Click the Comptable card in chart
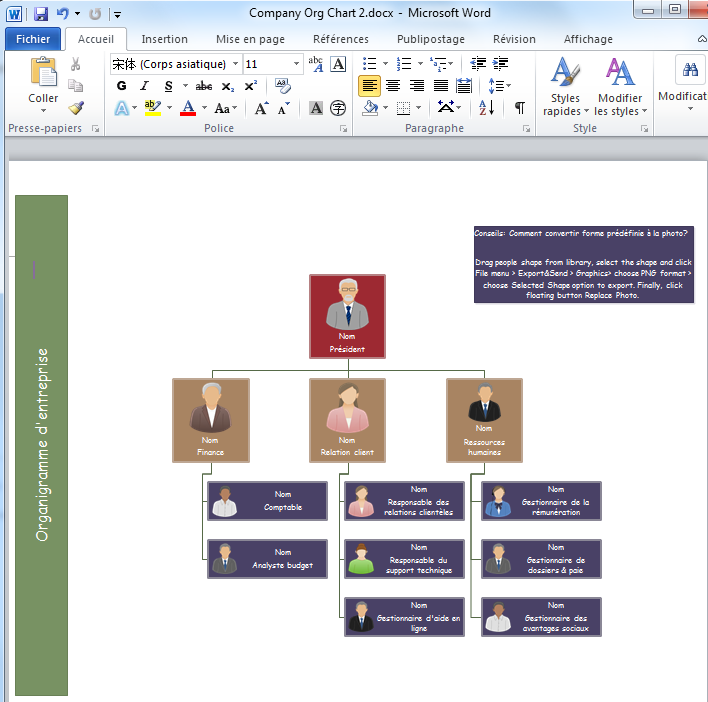 (267, 501)
